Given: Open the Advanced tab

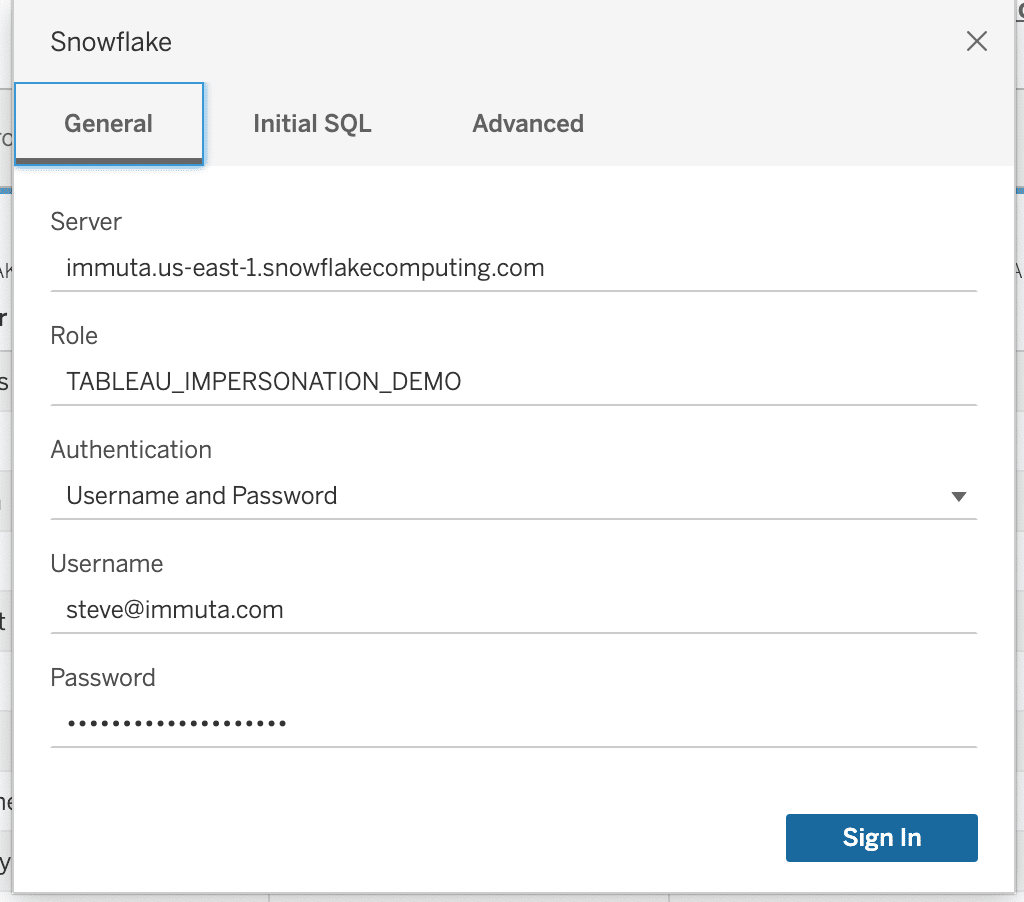Looking at the screenshot, I should click(x=528, y=123).
